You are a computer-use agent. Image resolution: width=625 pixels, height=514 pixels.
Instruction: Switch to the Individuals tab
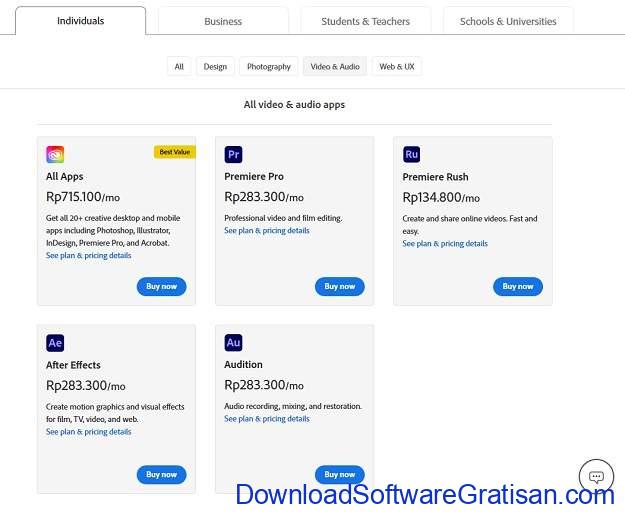80,21
